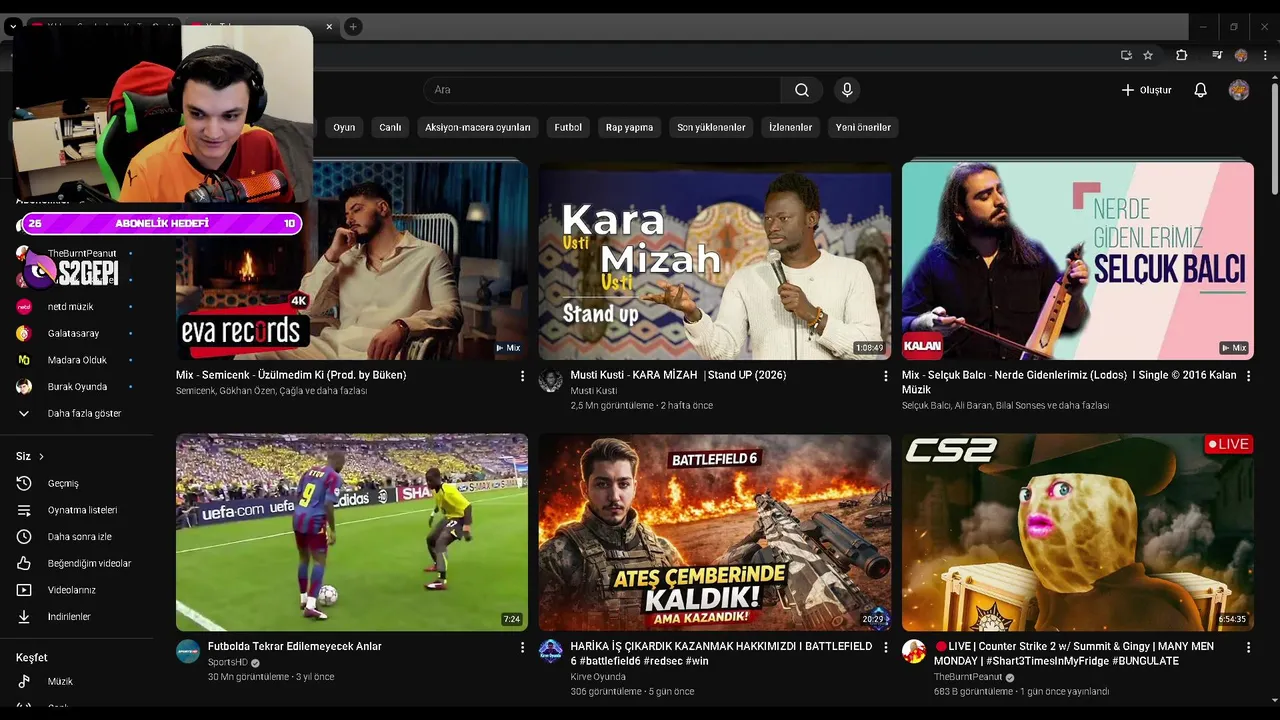
Task: Open options menu for Semicenk mix
Action: pyautogui.click(x=522, y=376)
